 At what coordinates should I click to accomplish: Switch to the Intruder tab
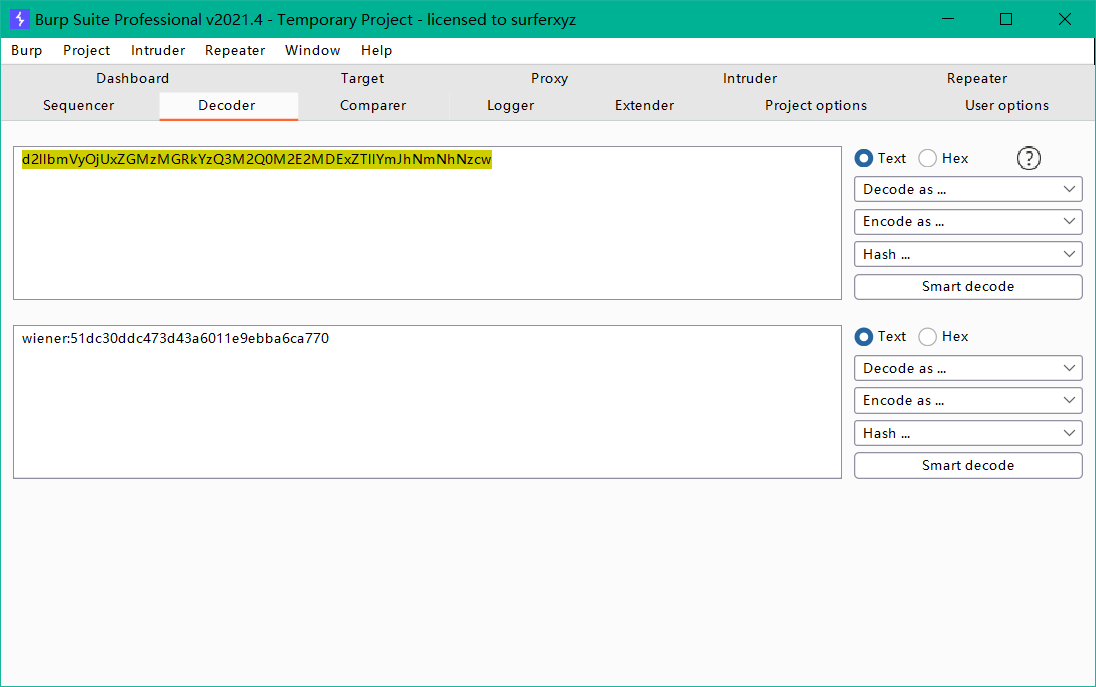pyautogui.click(x=750, y=78)
